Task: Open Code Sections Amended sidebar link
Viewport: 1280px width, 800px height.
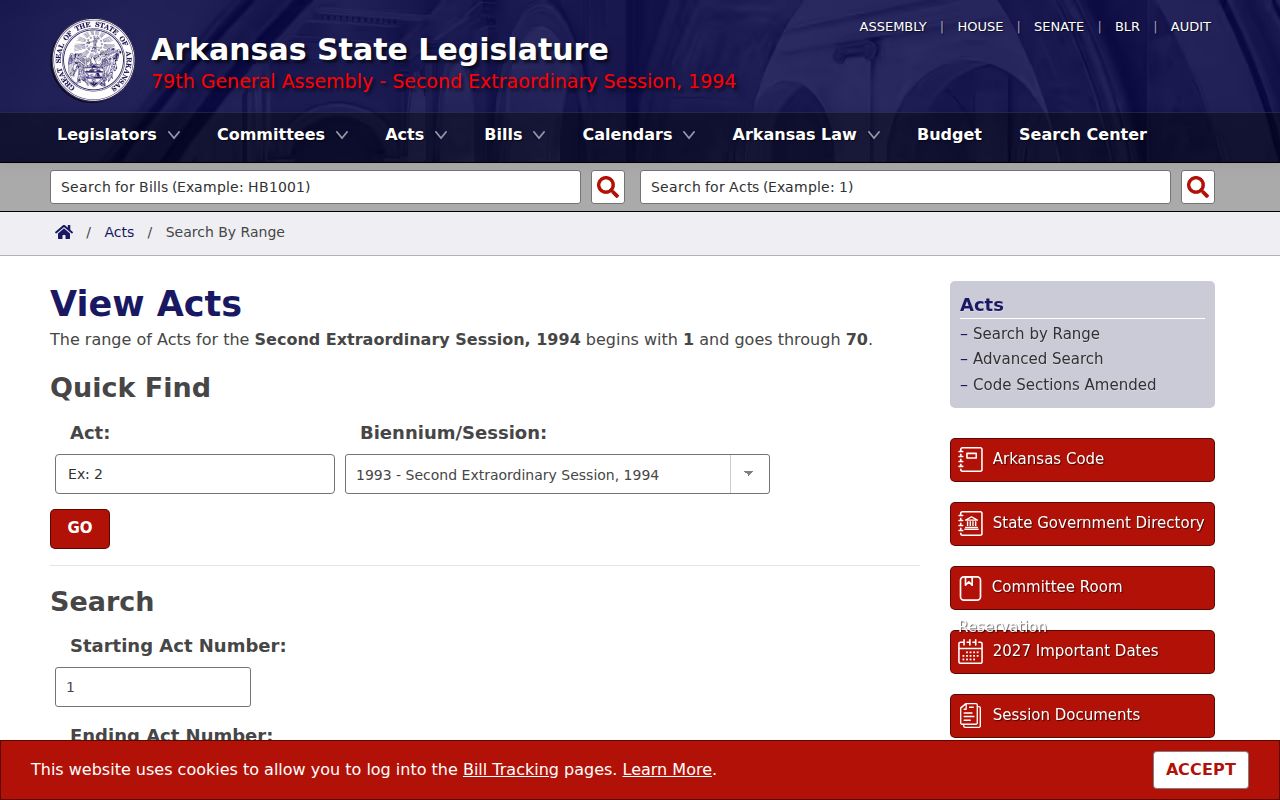Action: [1064, 385]
